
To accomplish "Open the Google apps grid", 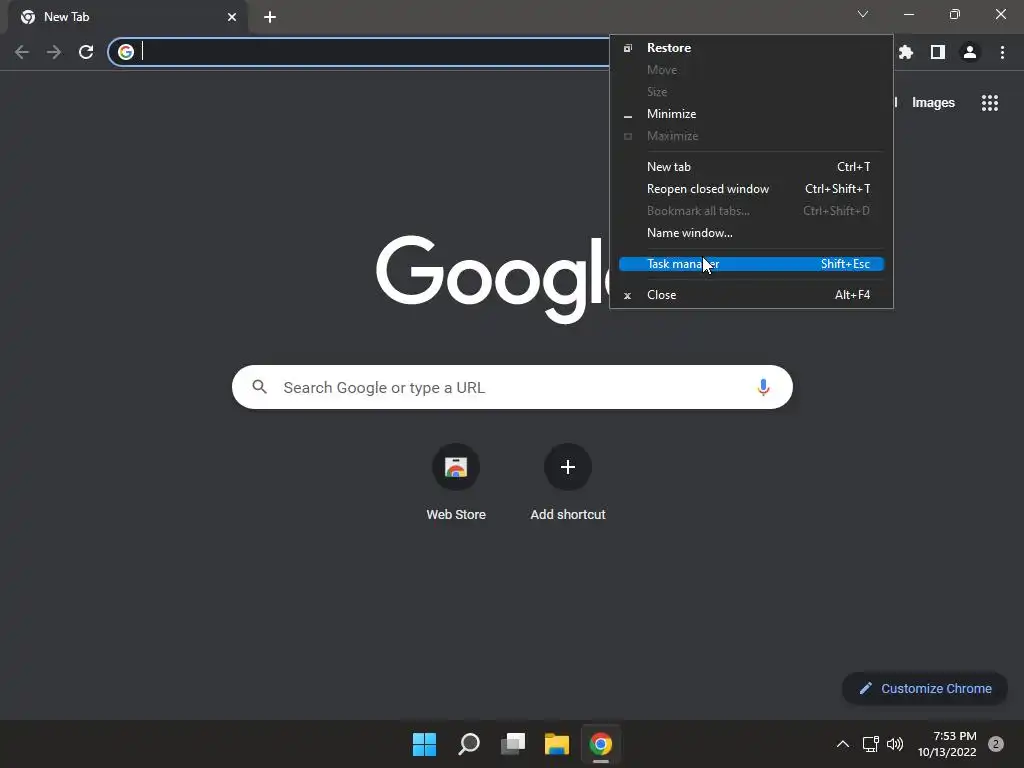I will [x=990, y=103].
